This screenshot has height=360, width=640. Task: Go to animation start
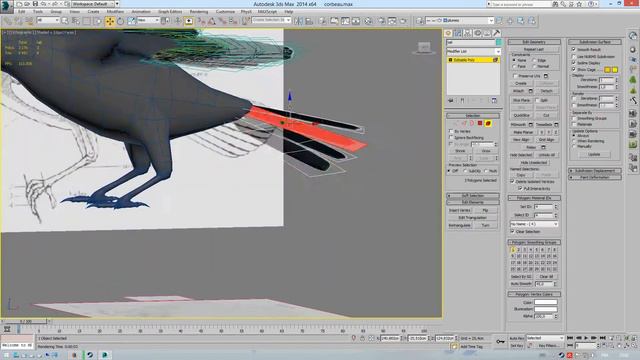coord(570,338)
